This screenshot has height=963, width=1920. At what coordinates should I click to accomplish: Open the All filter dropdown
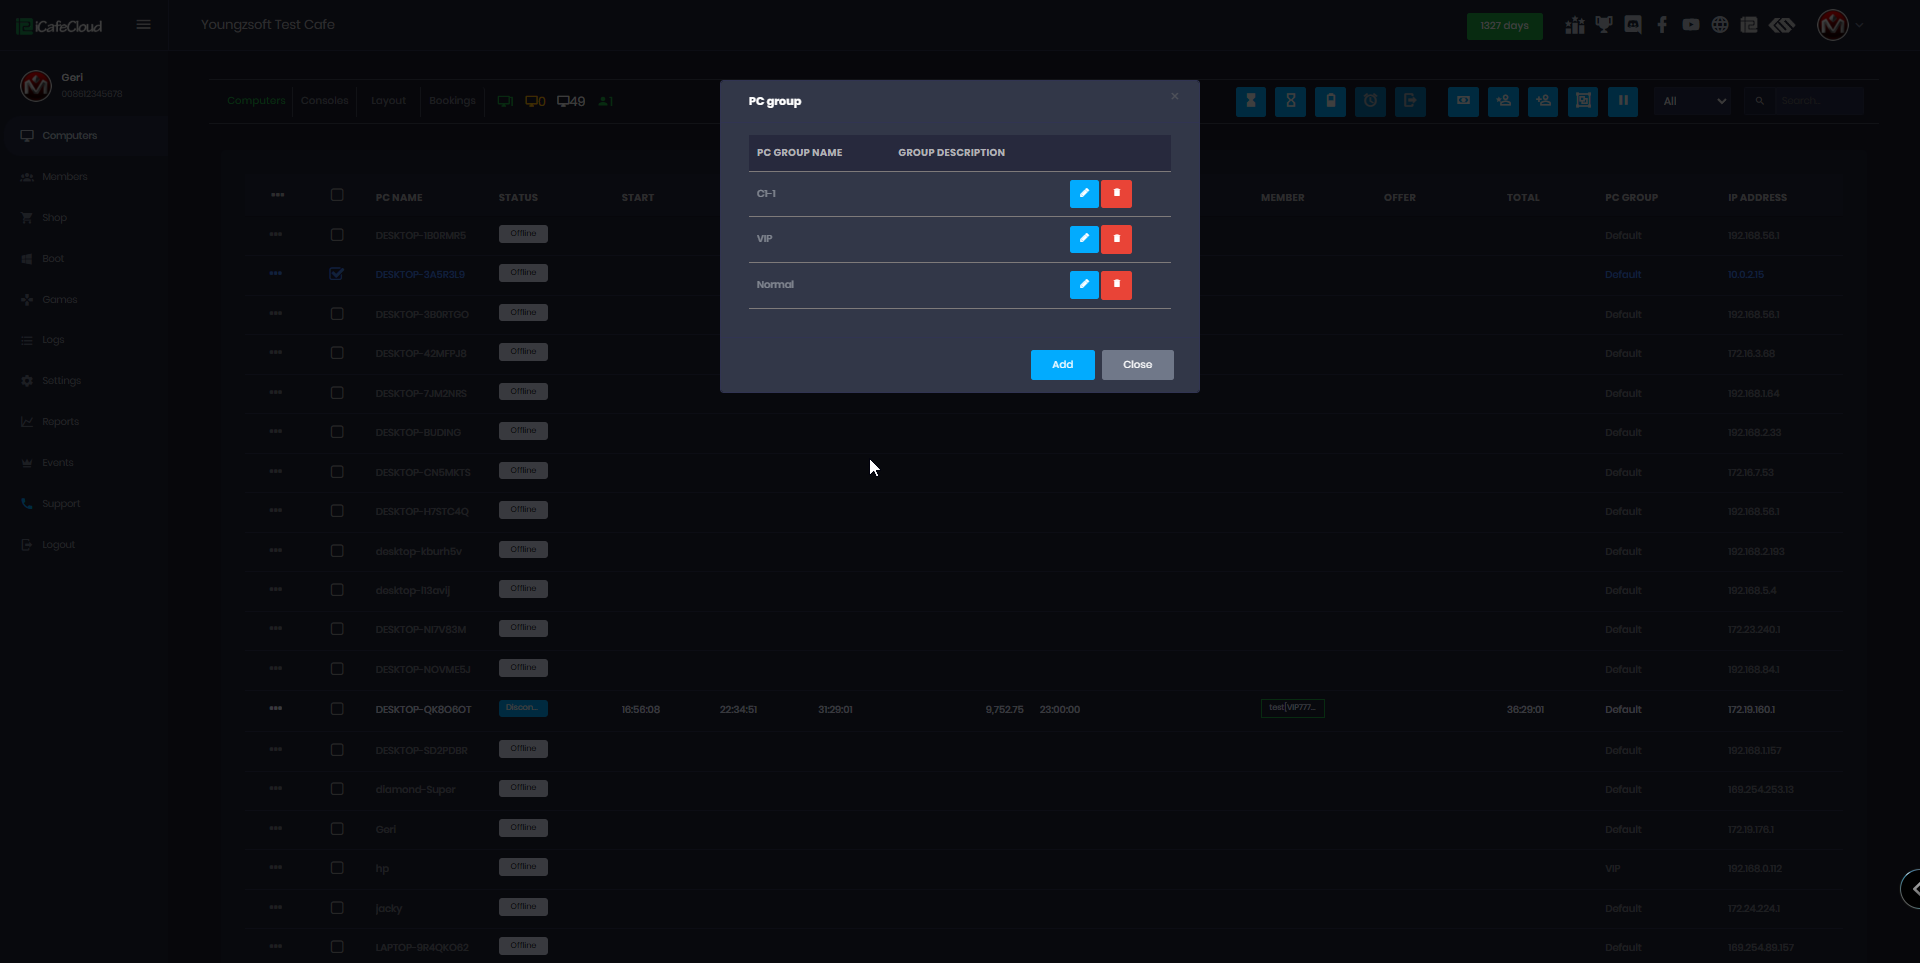pos(1693,101)
